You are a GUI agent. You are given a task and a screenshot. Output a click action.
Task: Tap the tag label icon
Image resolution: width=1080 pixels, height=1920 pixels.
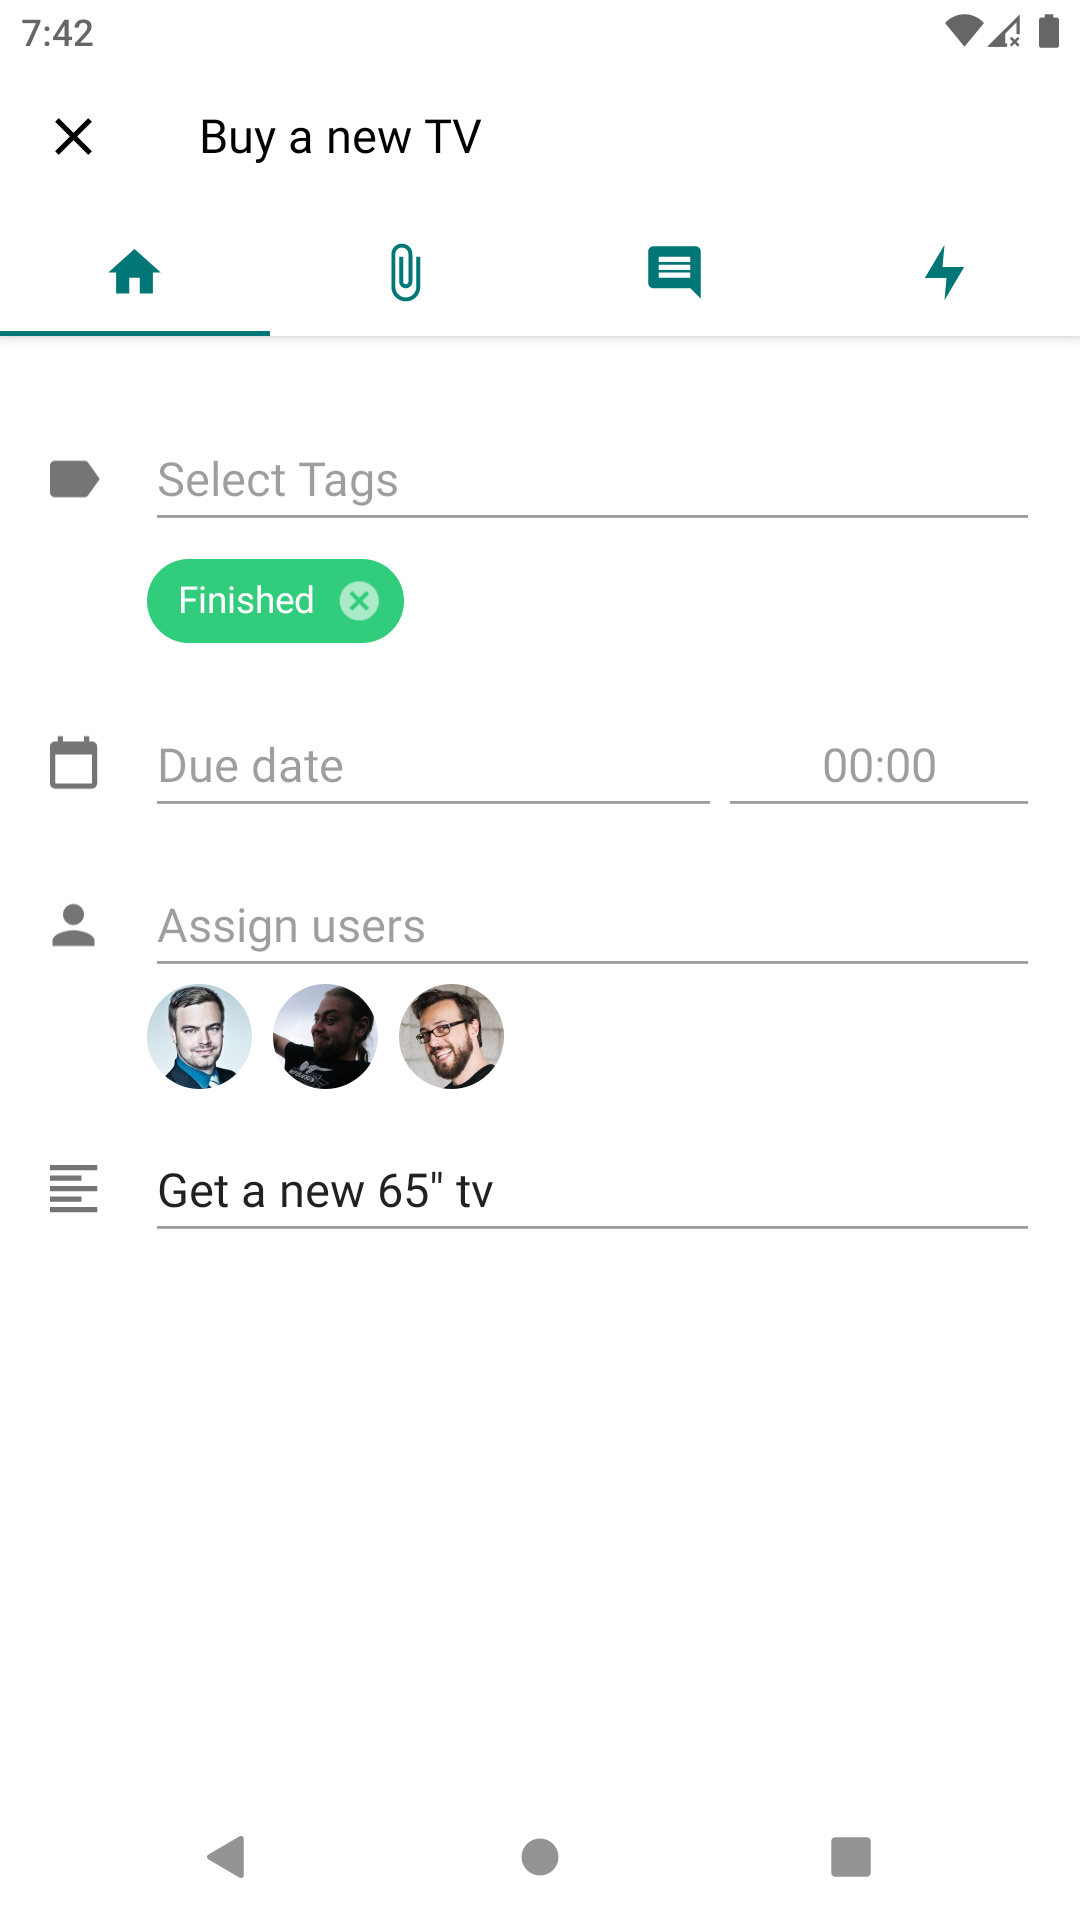click(74, 479)
